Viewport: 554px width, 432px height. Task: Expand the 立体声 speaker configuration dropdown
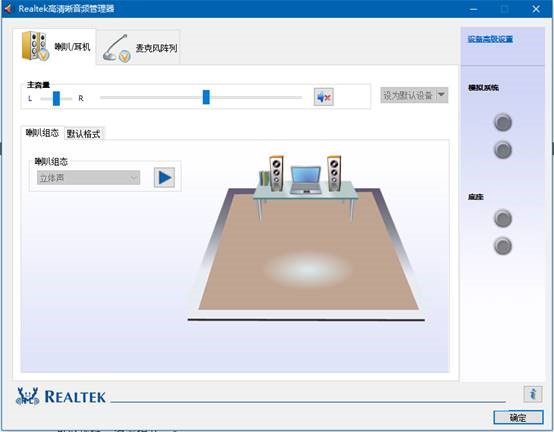(x=89, y=178)
